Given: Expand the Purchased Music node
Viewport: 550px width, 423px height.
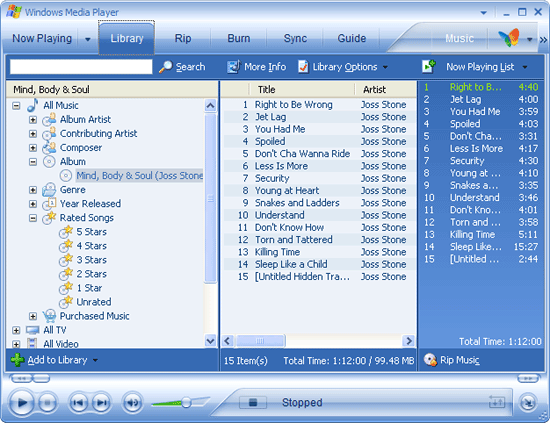Looking at the screenshot, I should pos(33,316).
